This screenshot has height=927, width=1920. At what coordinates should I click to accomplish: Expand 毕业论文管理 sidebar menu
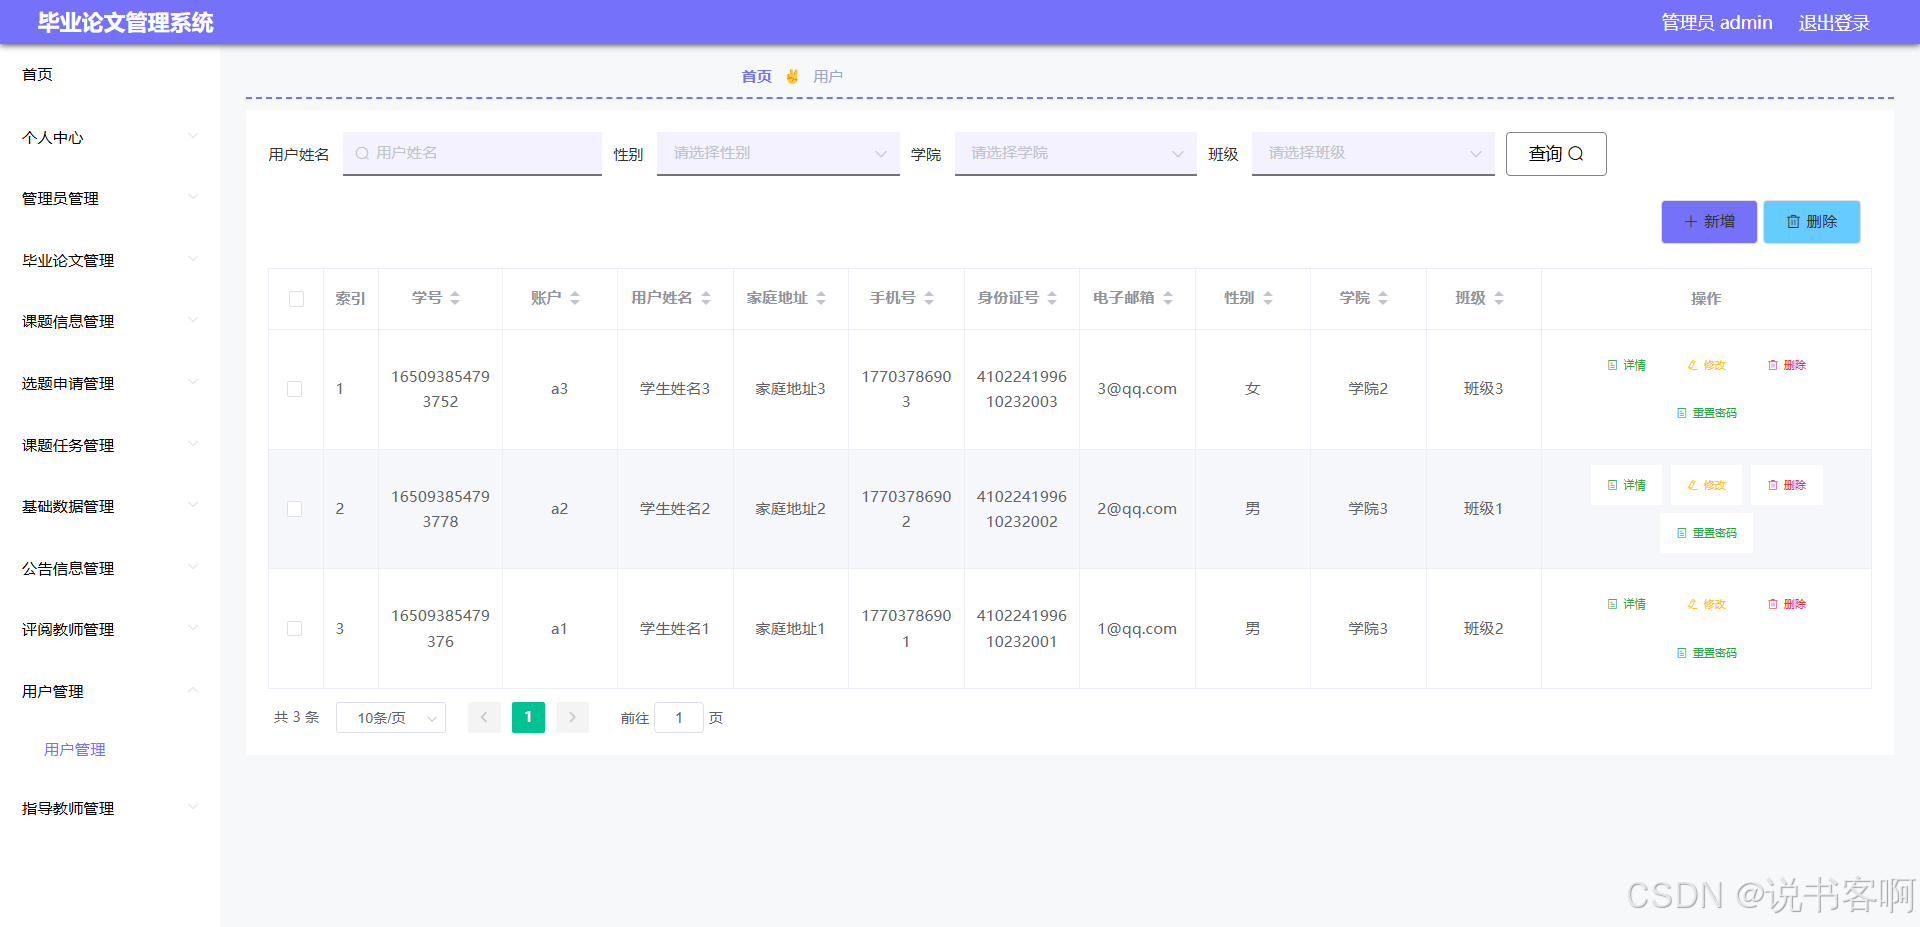click(110, 260)
